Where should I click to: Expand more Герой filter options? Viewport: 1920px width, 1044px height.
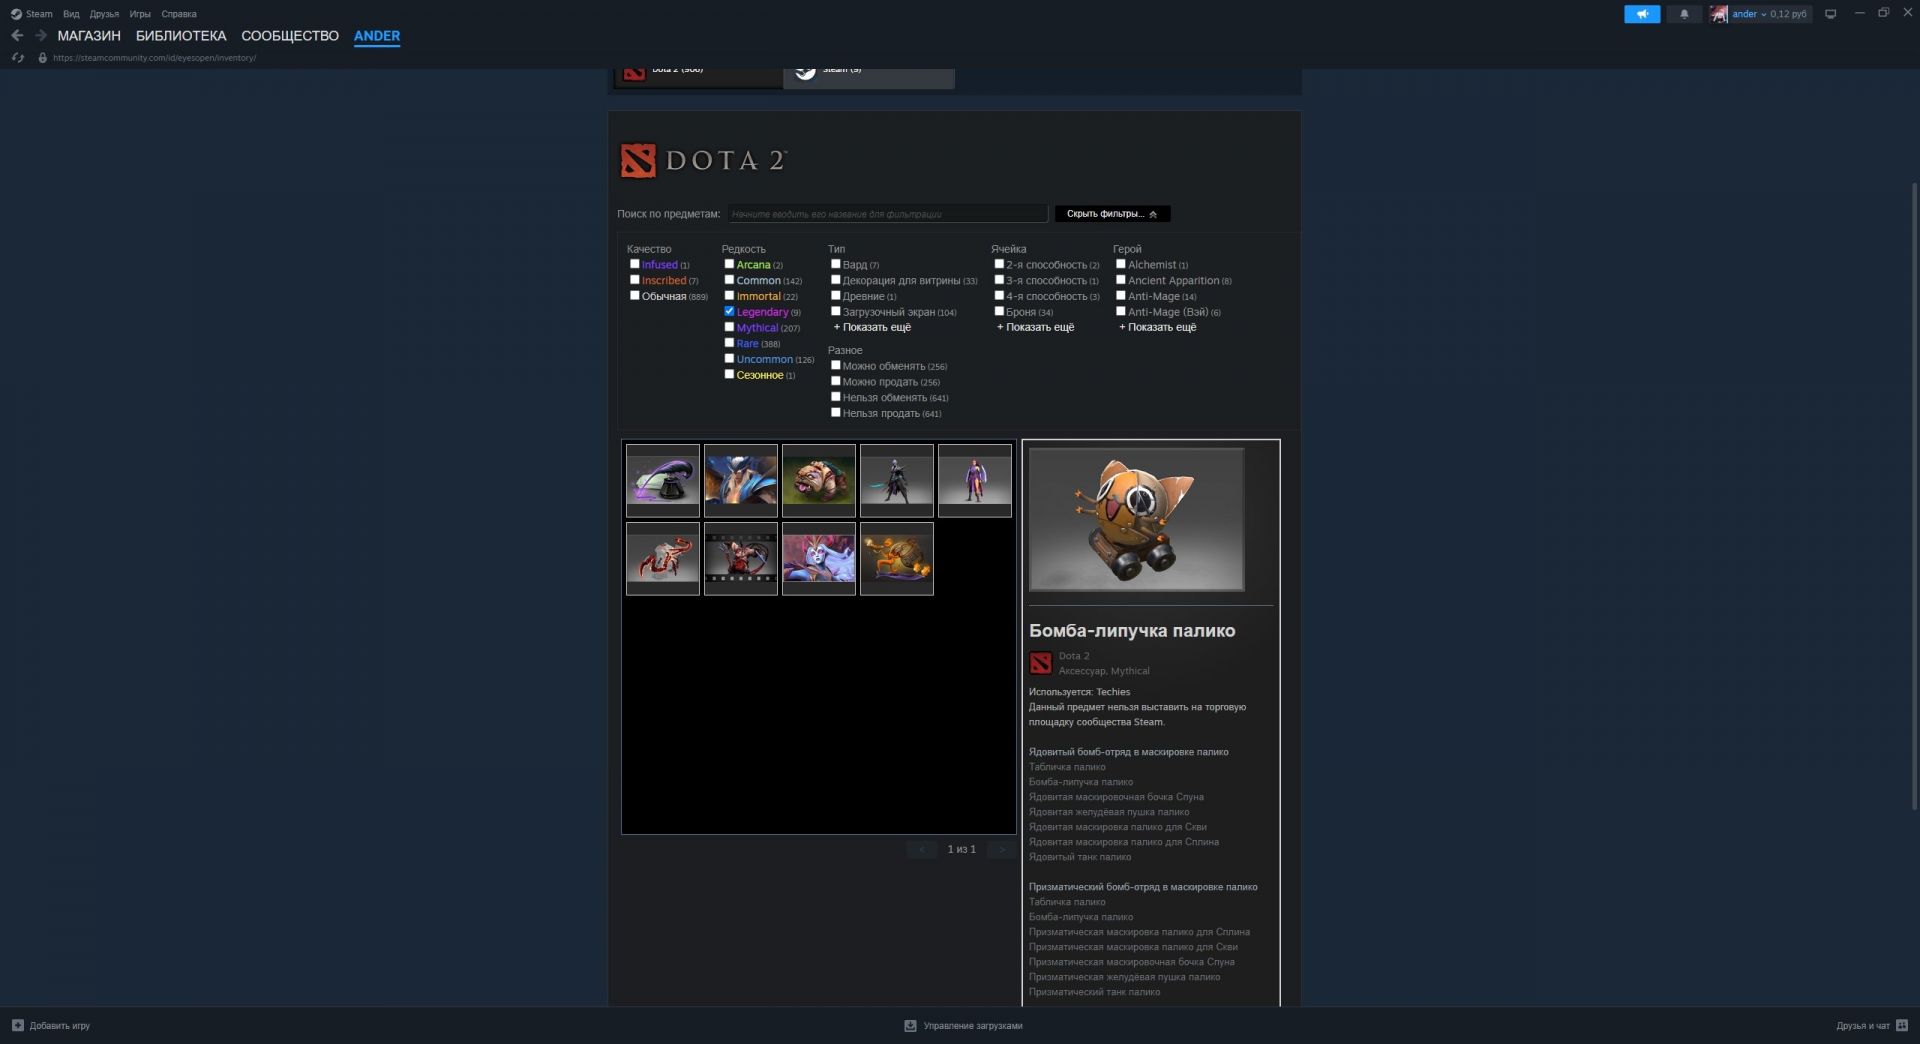(x=1157, y=328)
